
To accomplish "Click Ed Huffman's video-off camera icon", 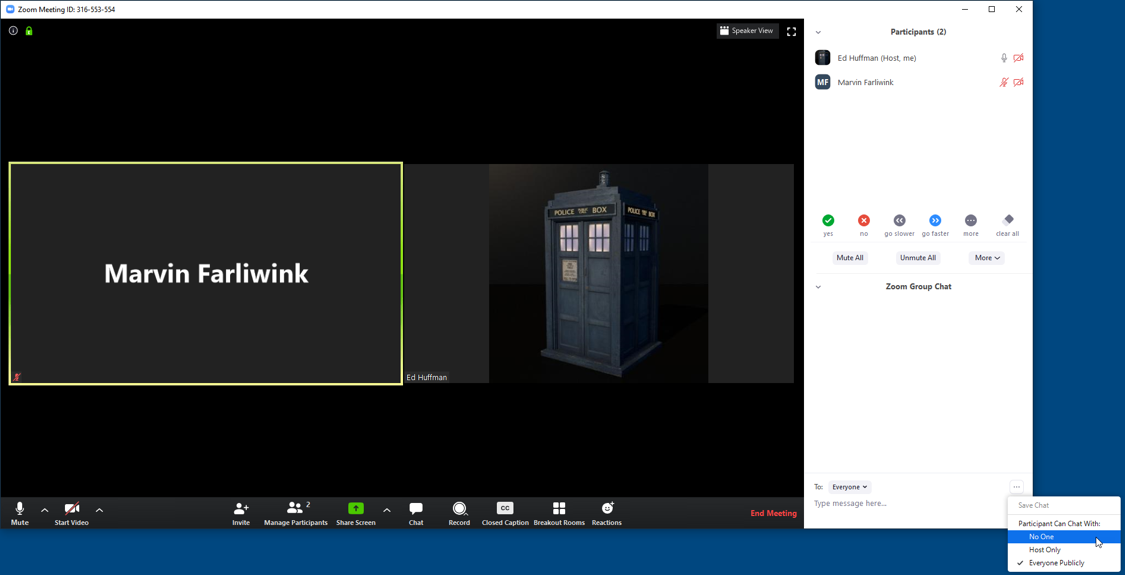I will (1018, 58).
